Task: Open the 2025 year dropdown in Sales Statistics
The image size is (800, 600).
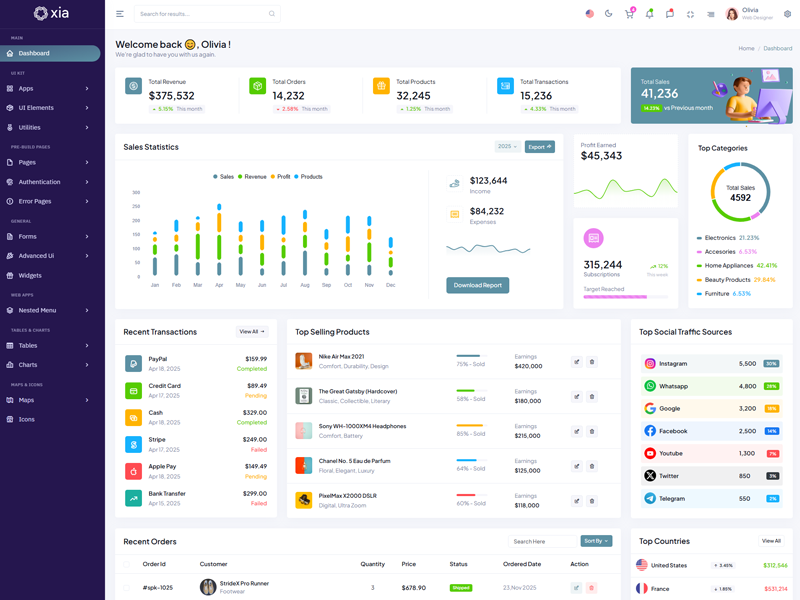Action: (x=507, y=147)
